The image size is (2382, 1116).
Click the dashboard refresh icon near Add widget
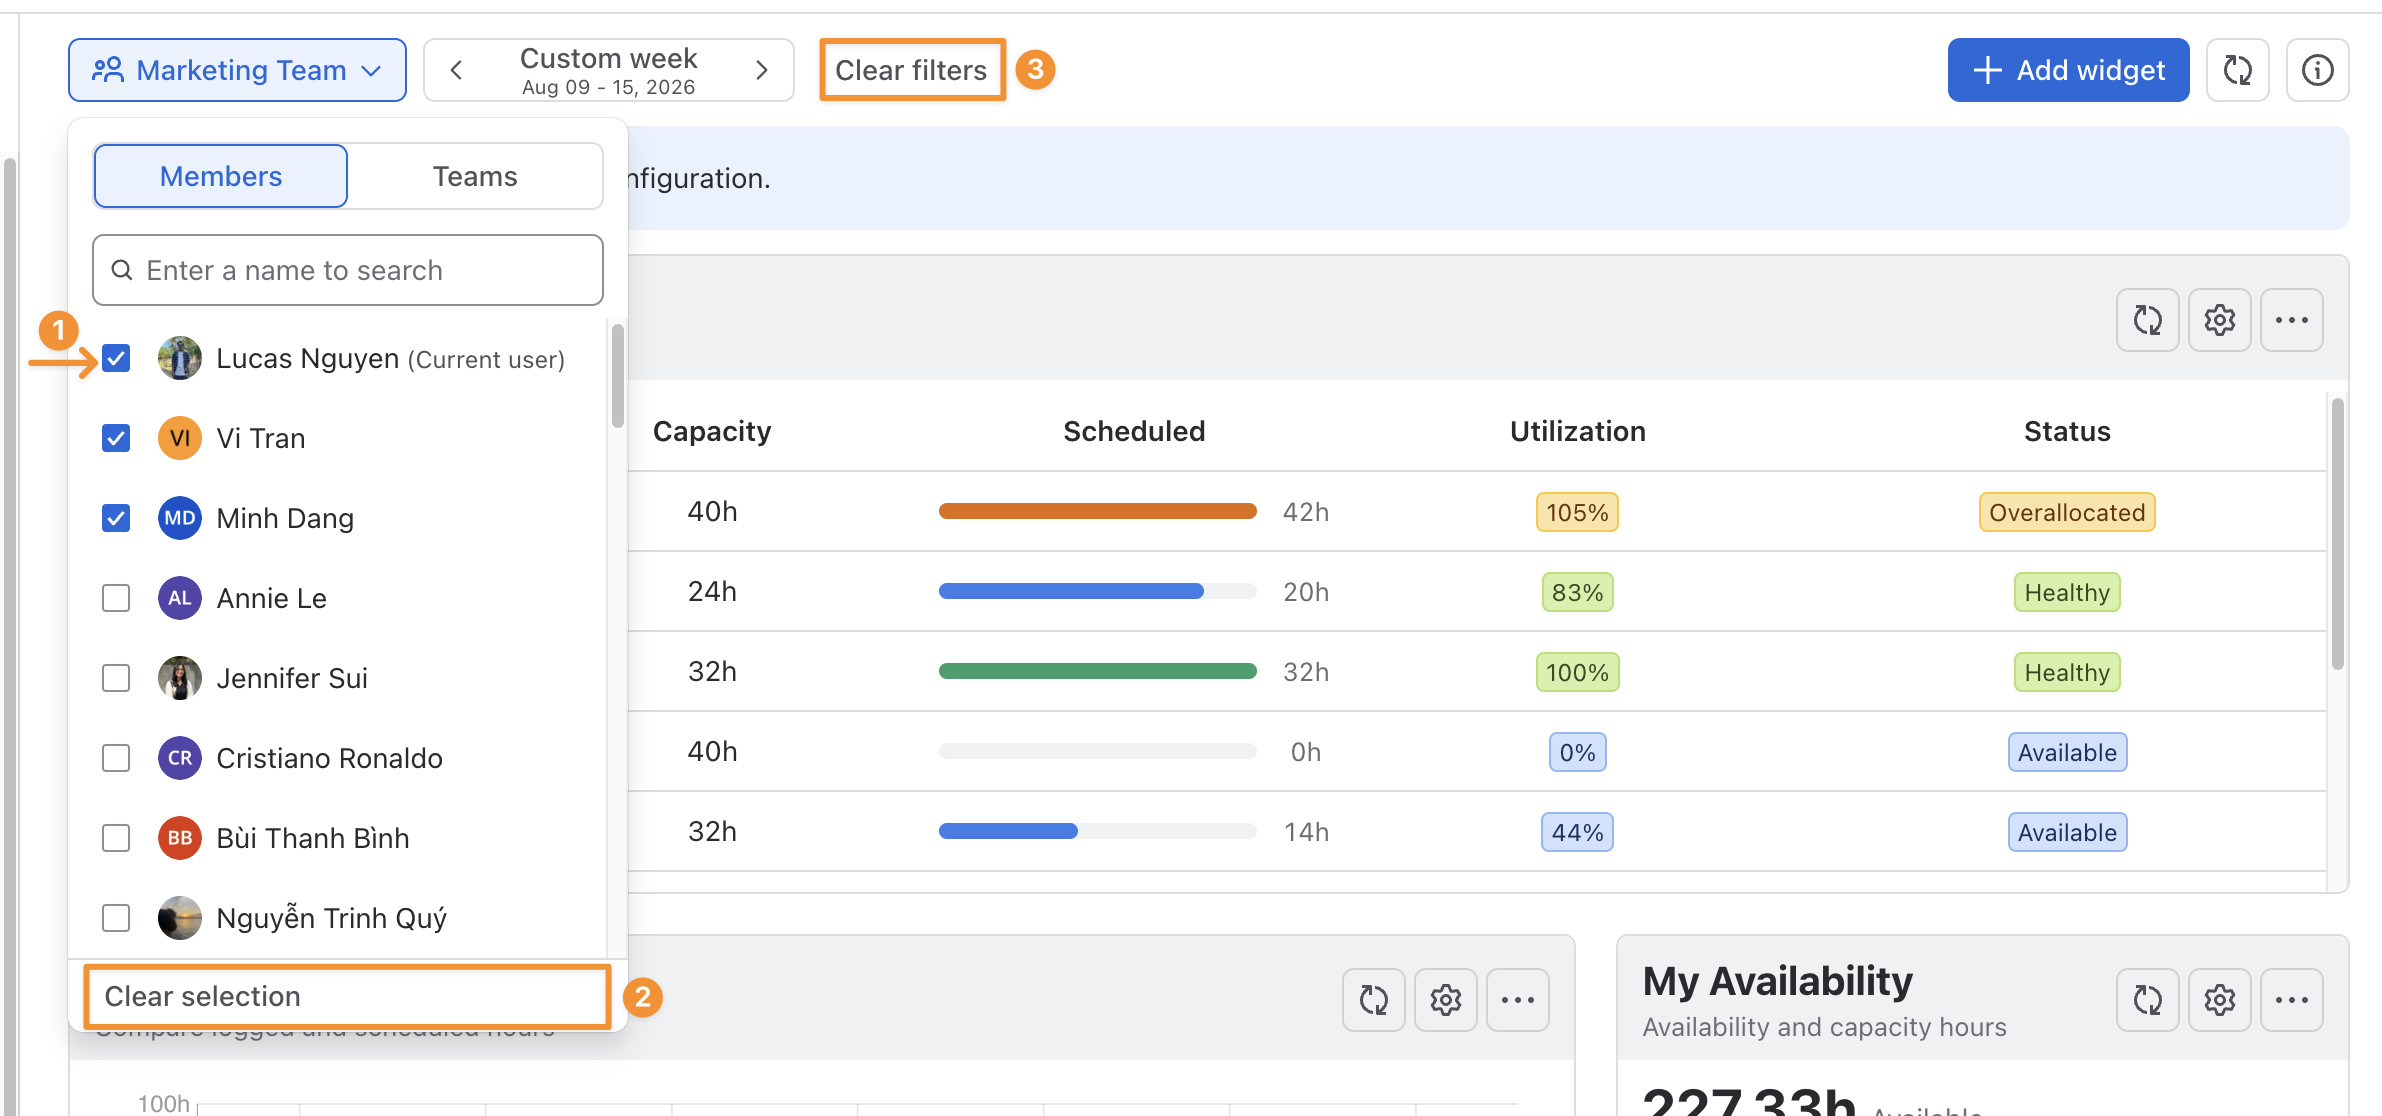pos(2237,70)
